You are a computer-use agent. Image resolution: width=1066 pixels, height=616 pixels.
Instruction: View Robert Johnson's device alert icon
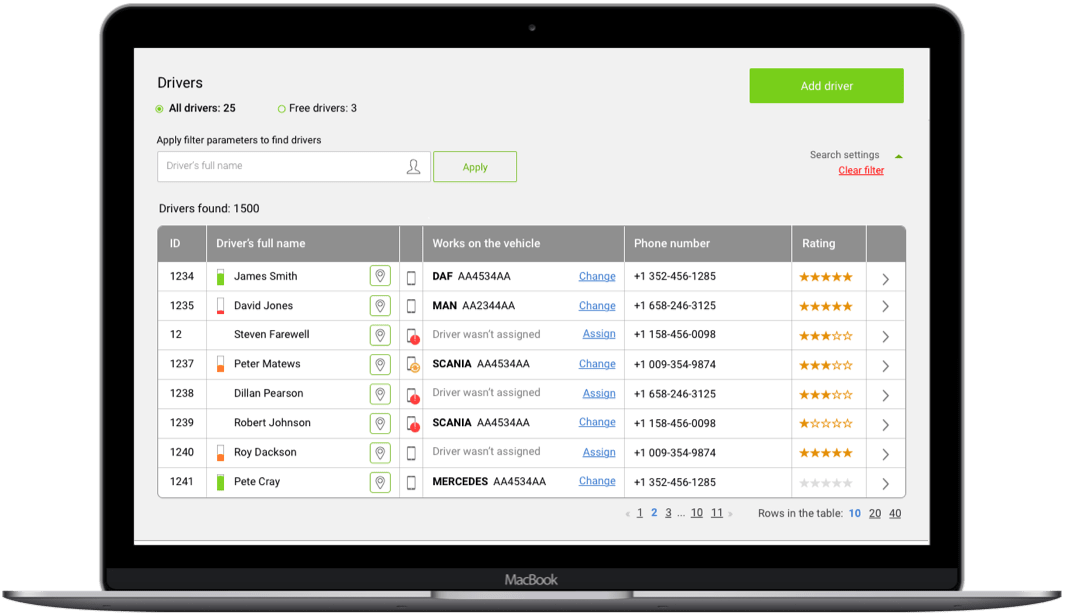[x=413, y=424]
